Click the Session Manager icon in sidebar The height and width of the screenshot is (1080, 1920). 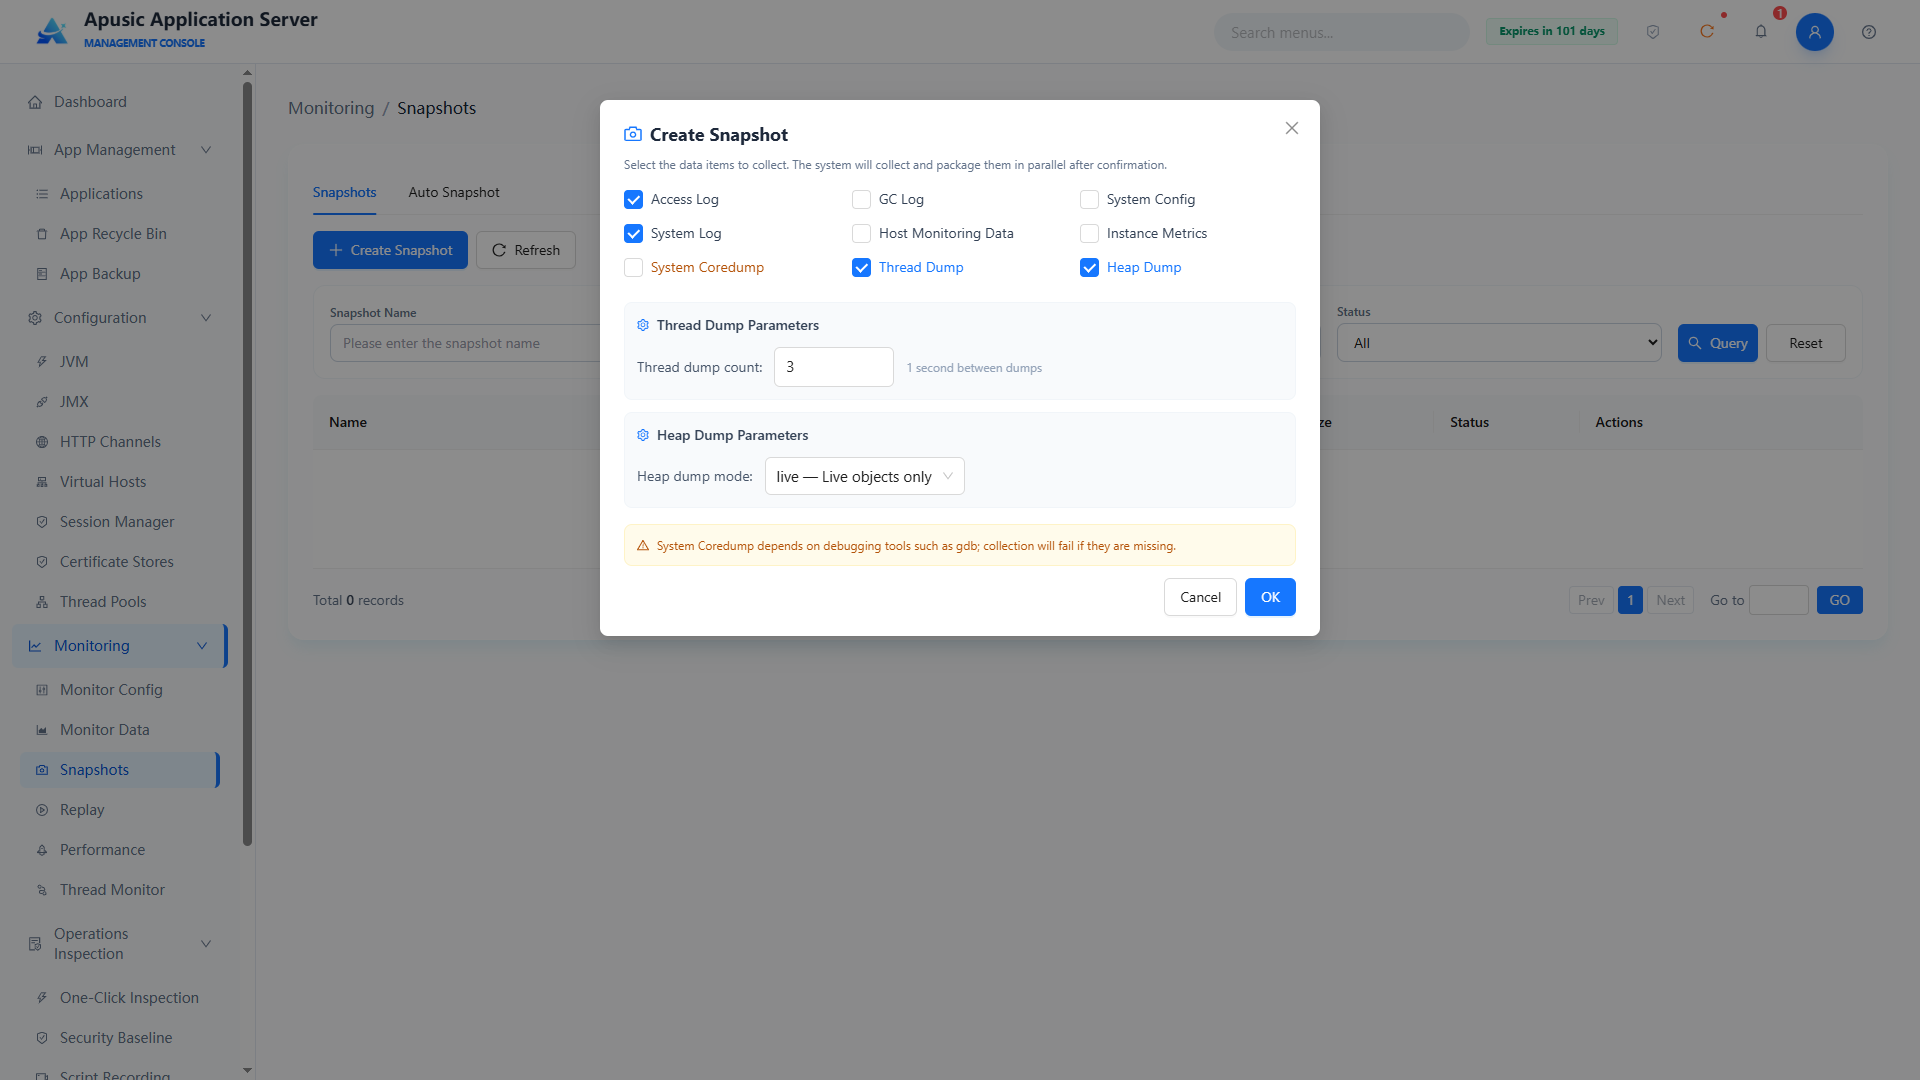[42, 522]
